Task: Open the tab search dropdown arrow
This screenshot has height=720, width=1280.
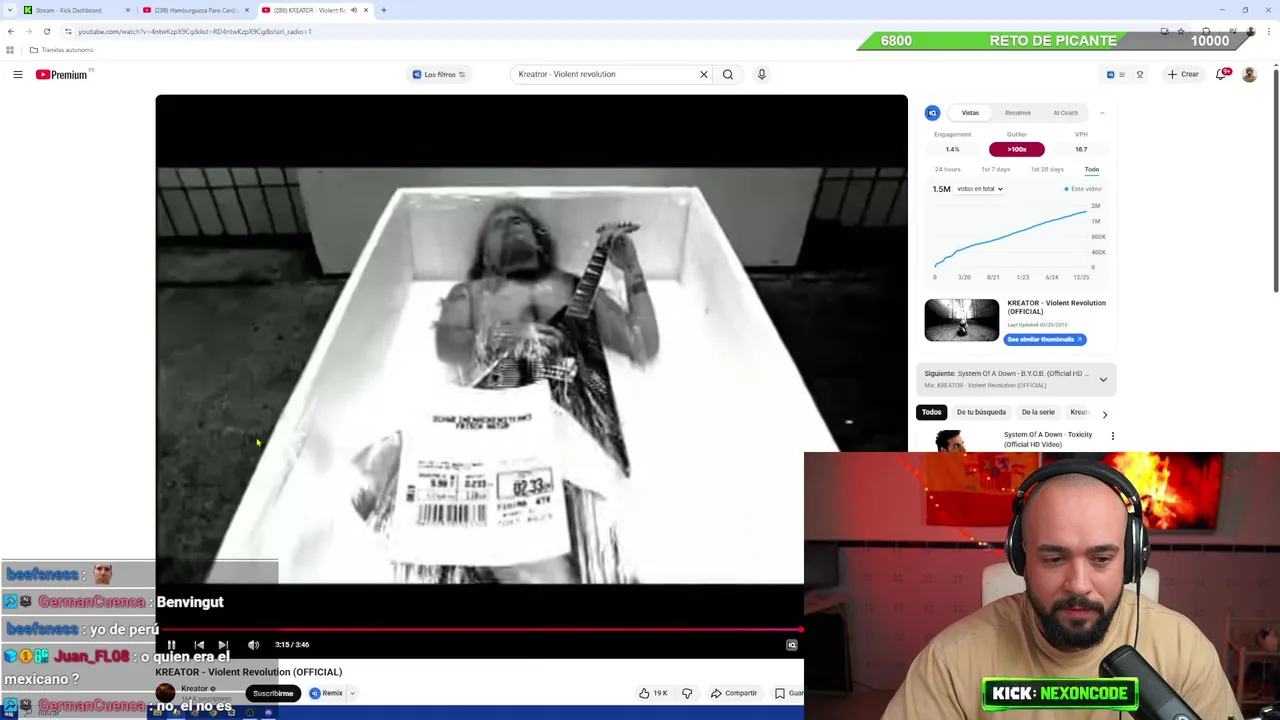Action: 8,10
